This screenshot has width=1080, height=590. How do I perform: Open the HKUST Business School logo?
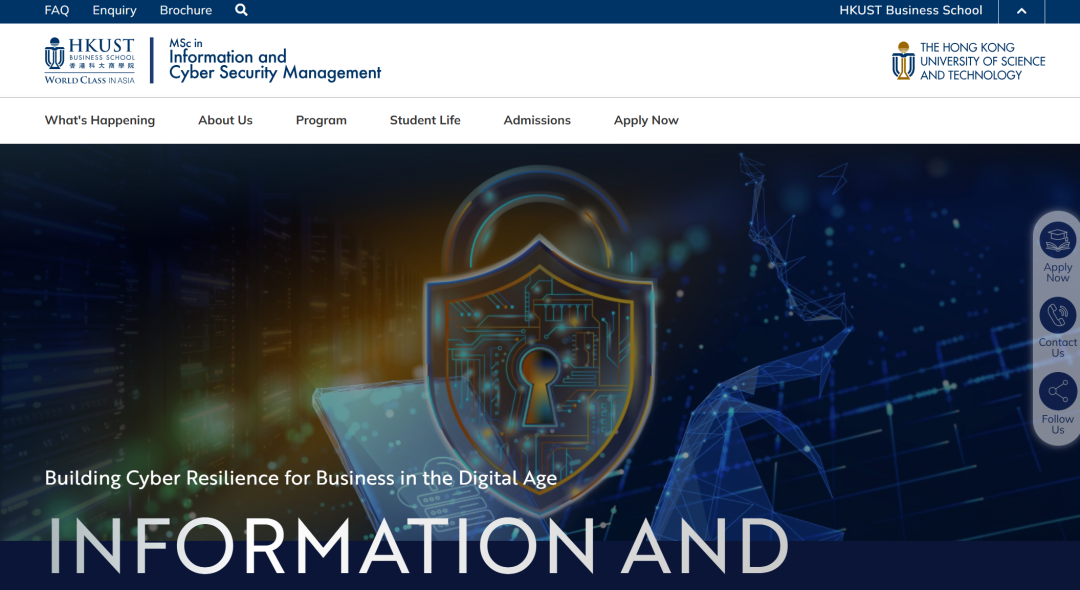coord(90,61)
